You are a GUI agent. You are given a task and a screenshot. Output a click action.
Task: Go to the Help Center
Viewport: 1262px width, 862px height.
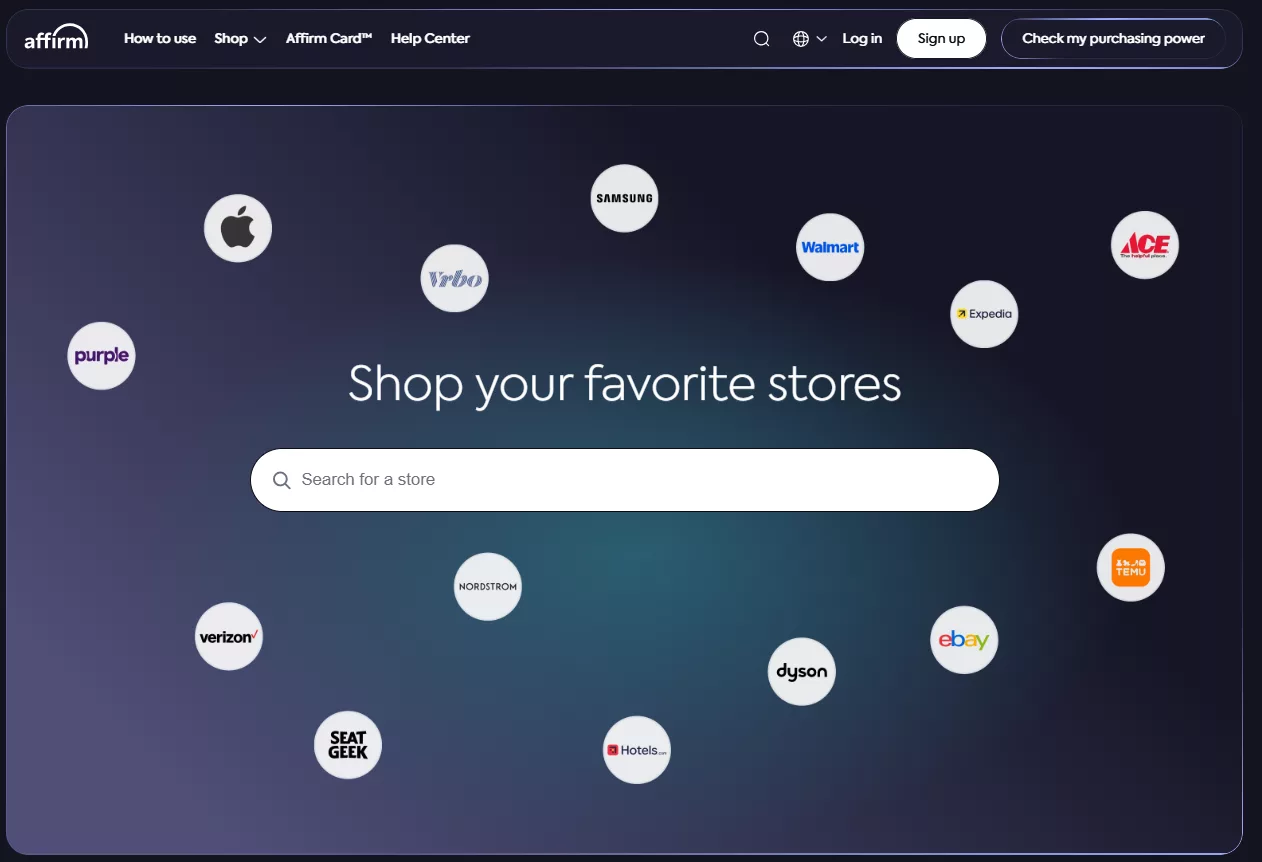coord(430,39)
